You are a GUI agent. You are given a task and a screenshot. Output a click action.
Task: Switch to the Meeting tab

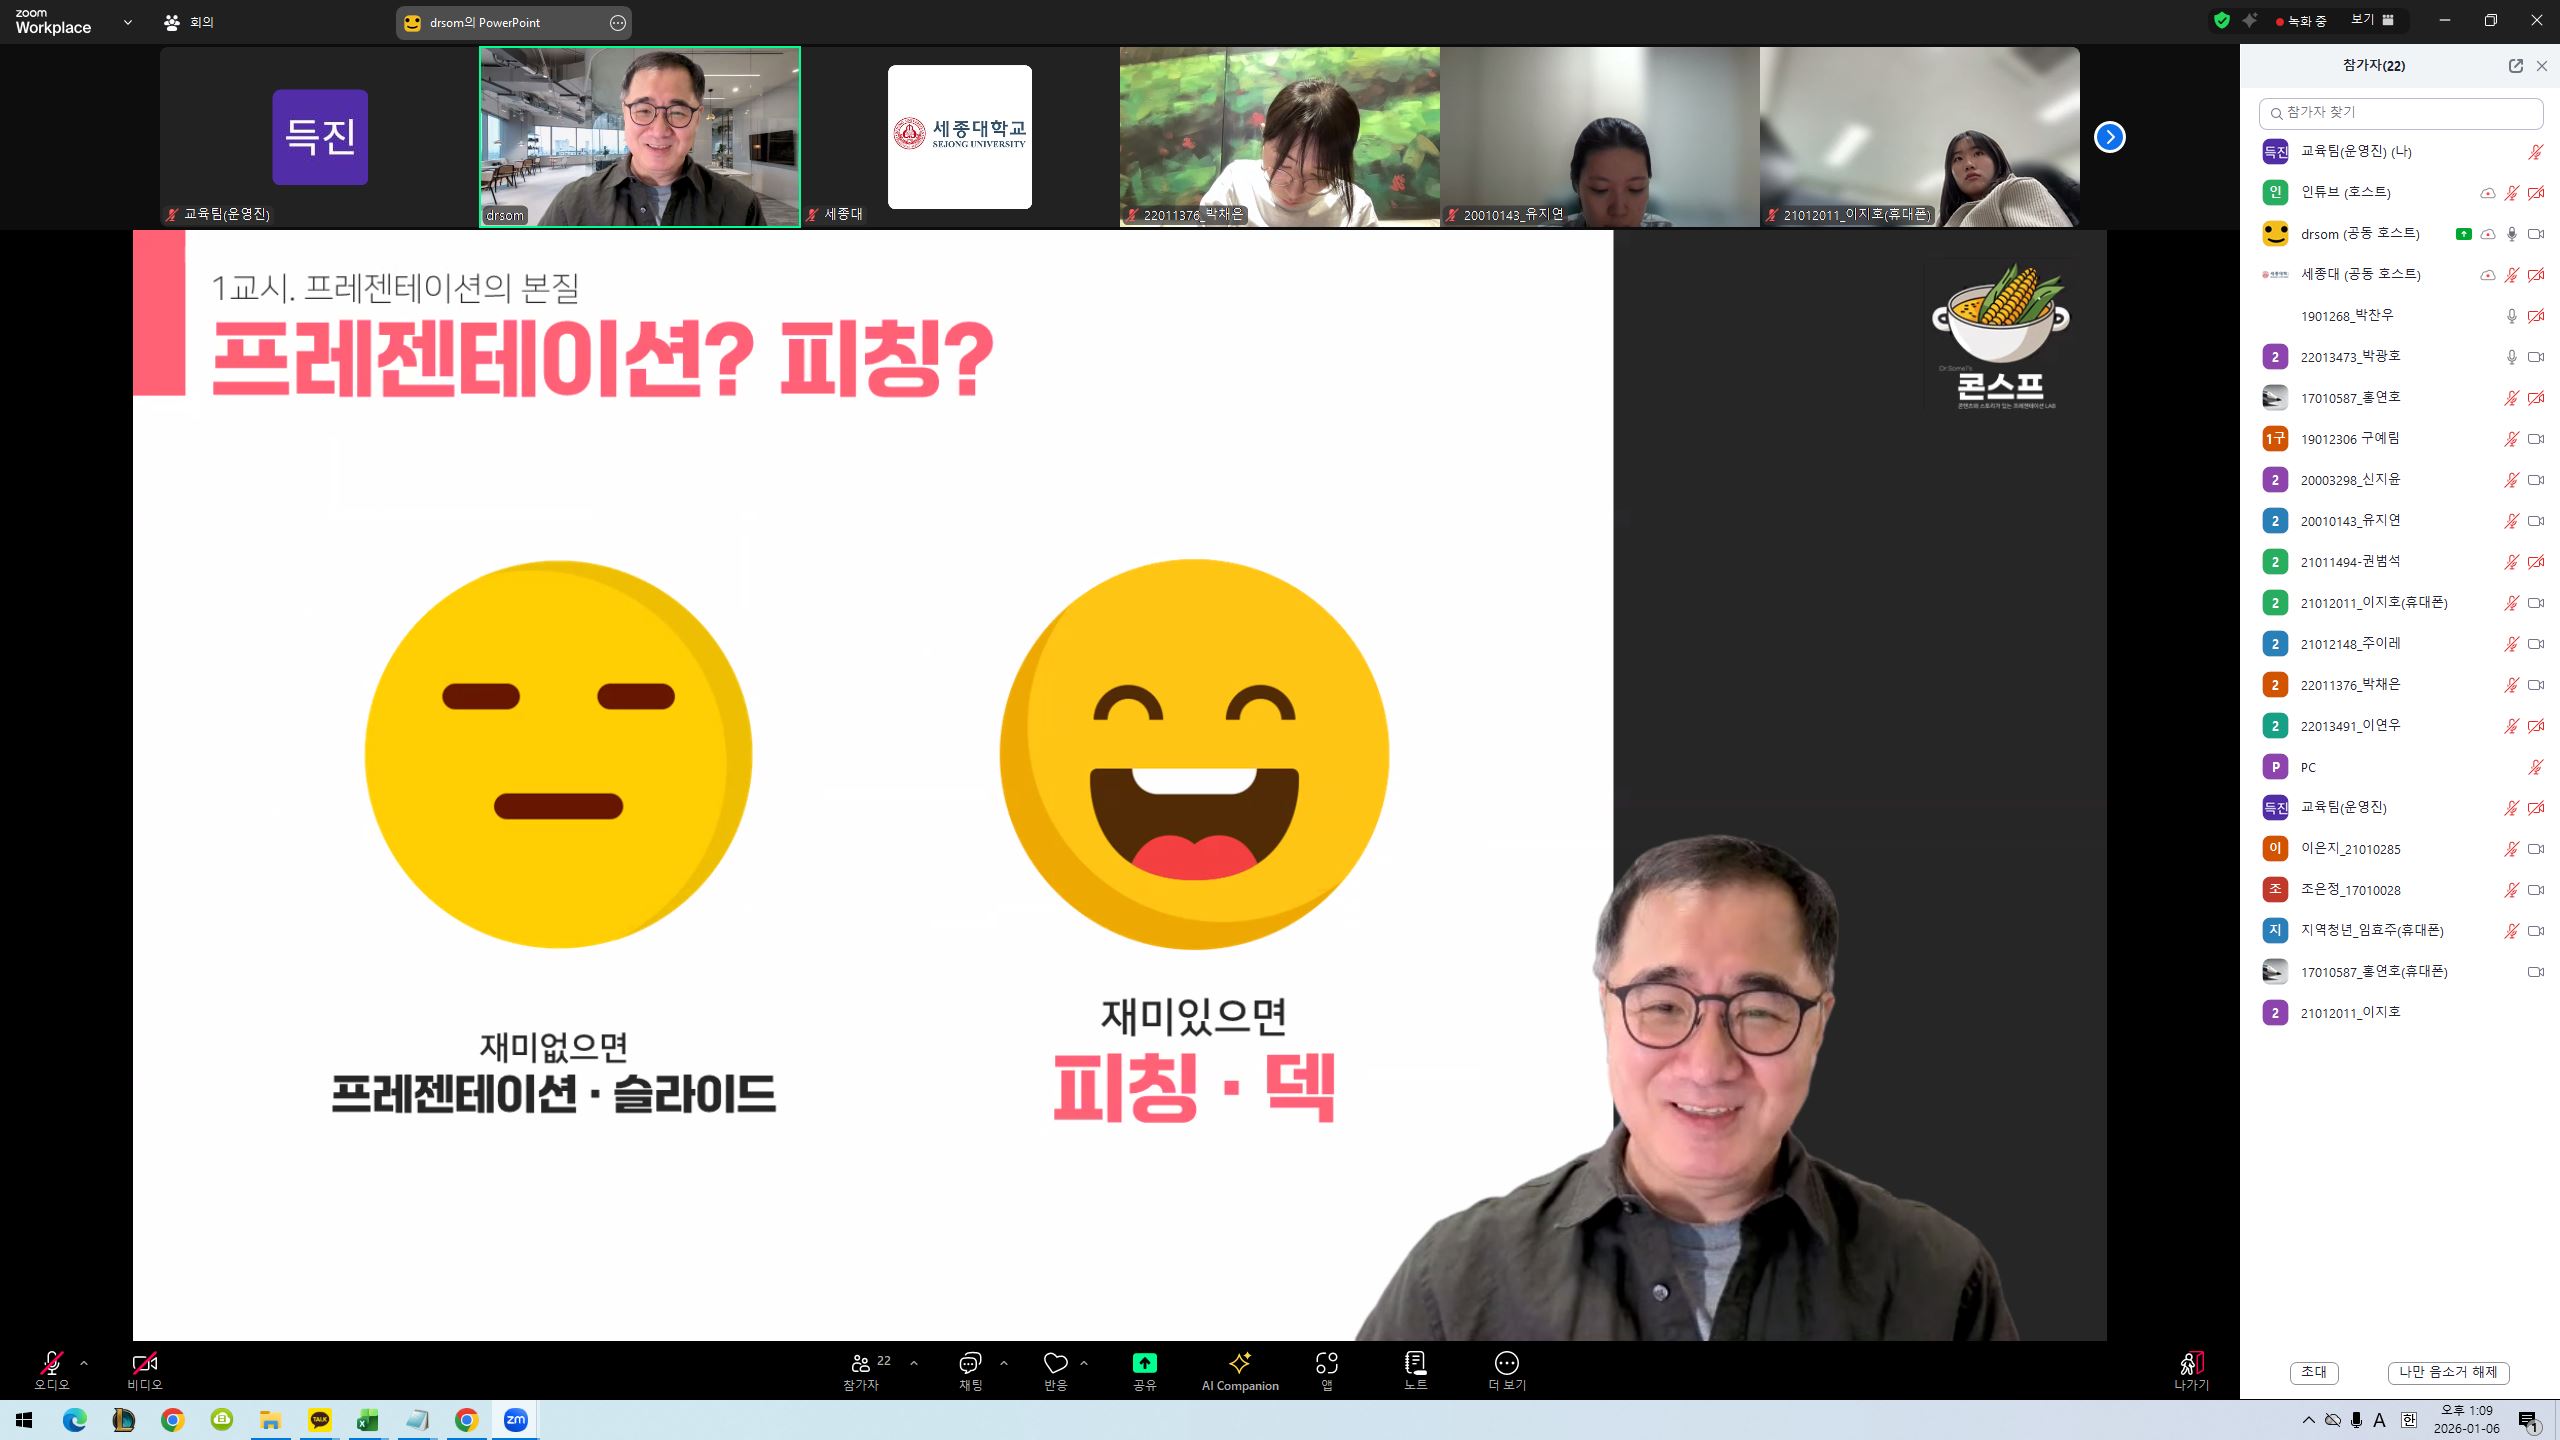189,22
